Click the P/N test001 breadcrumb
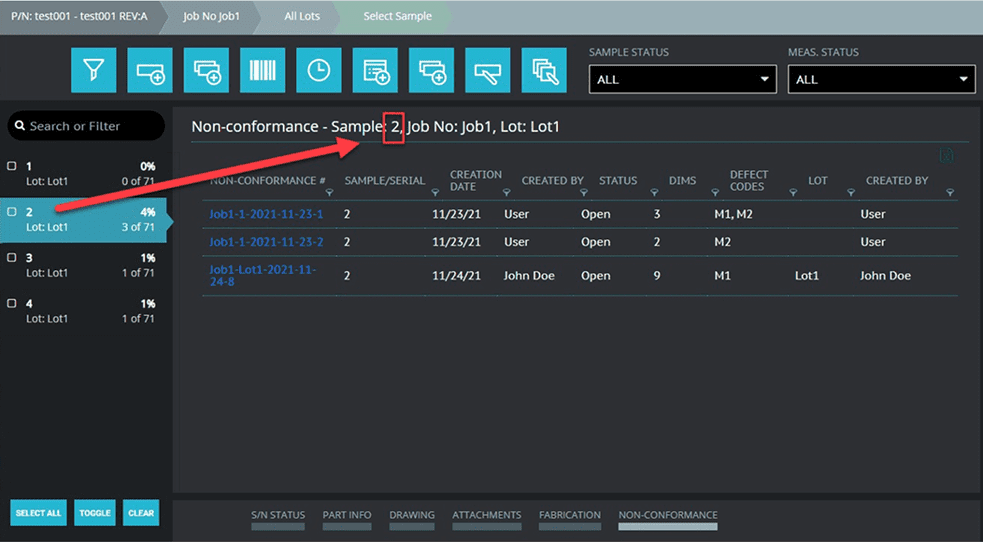 coord(80,16)
